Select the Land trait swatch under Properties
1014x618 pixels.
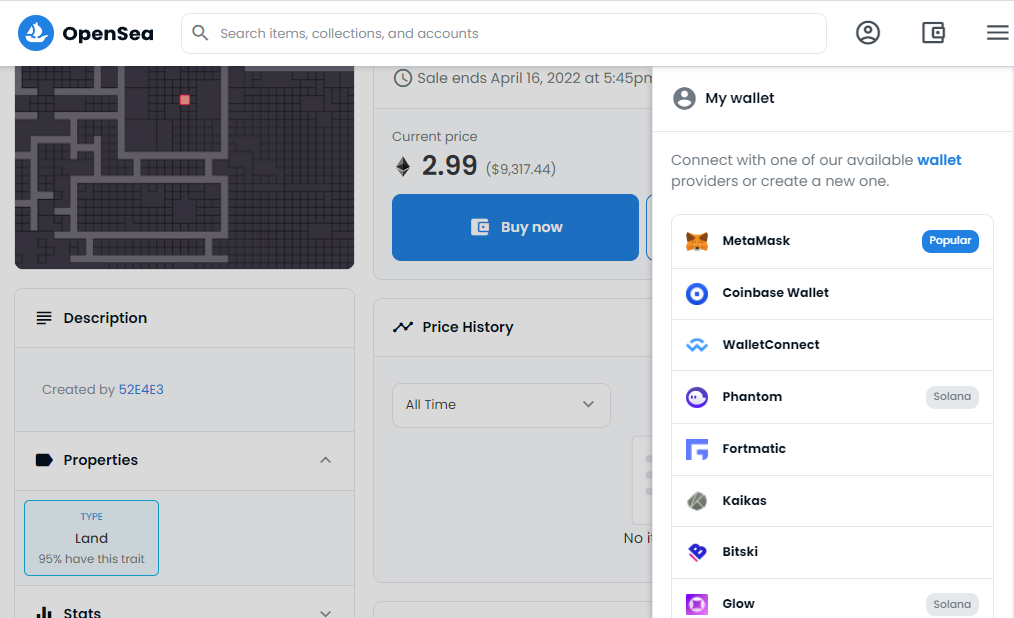tap(91, 538)
